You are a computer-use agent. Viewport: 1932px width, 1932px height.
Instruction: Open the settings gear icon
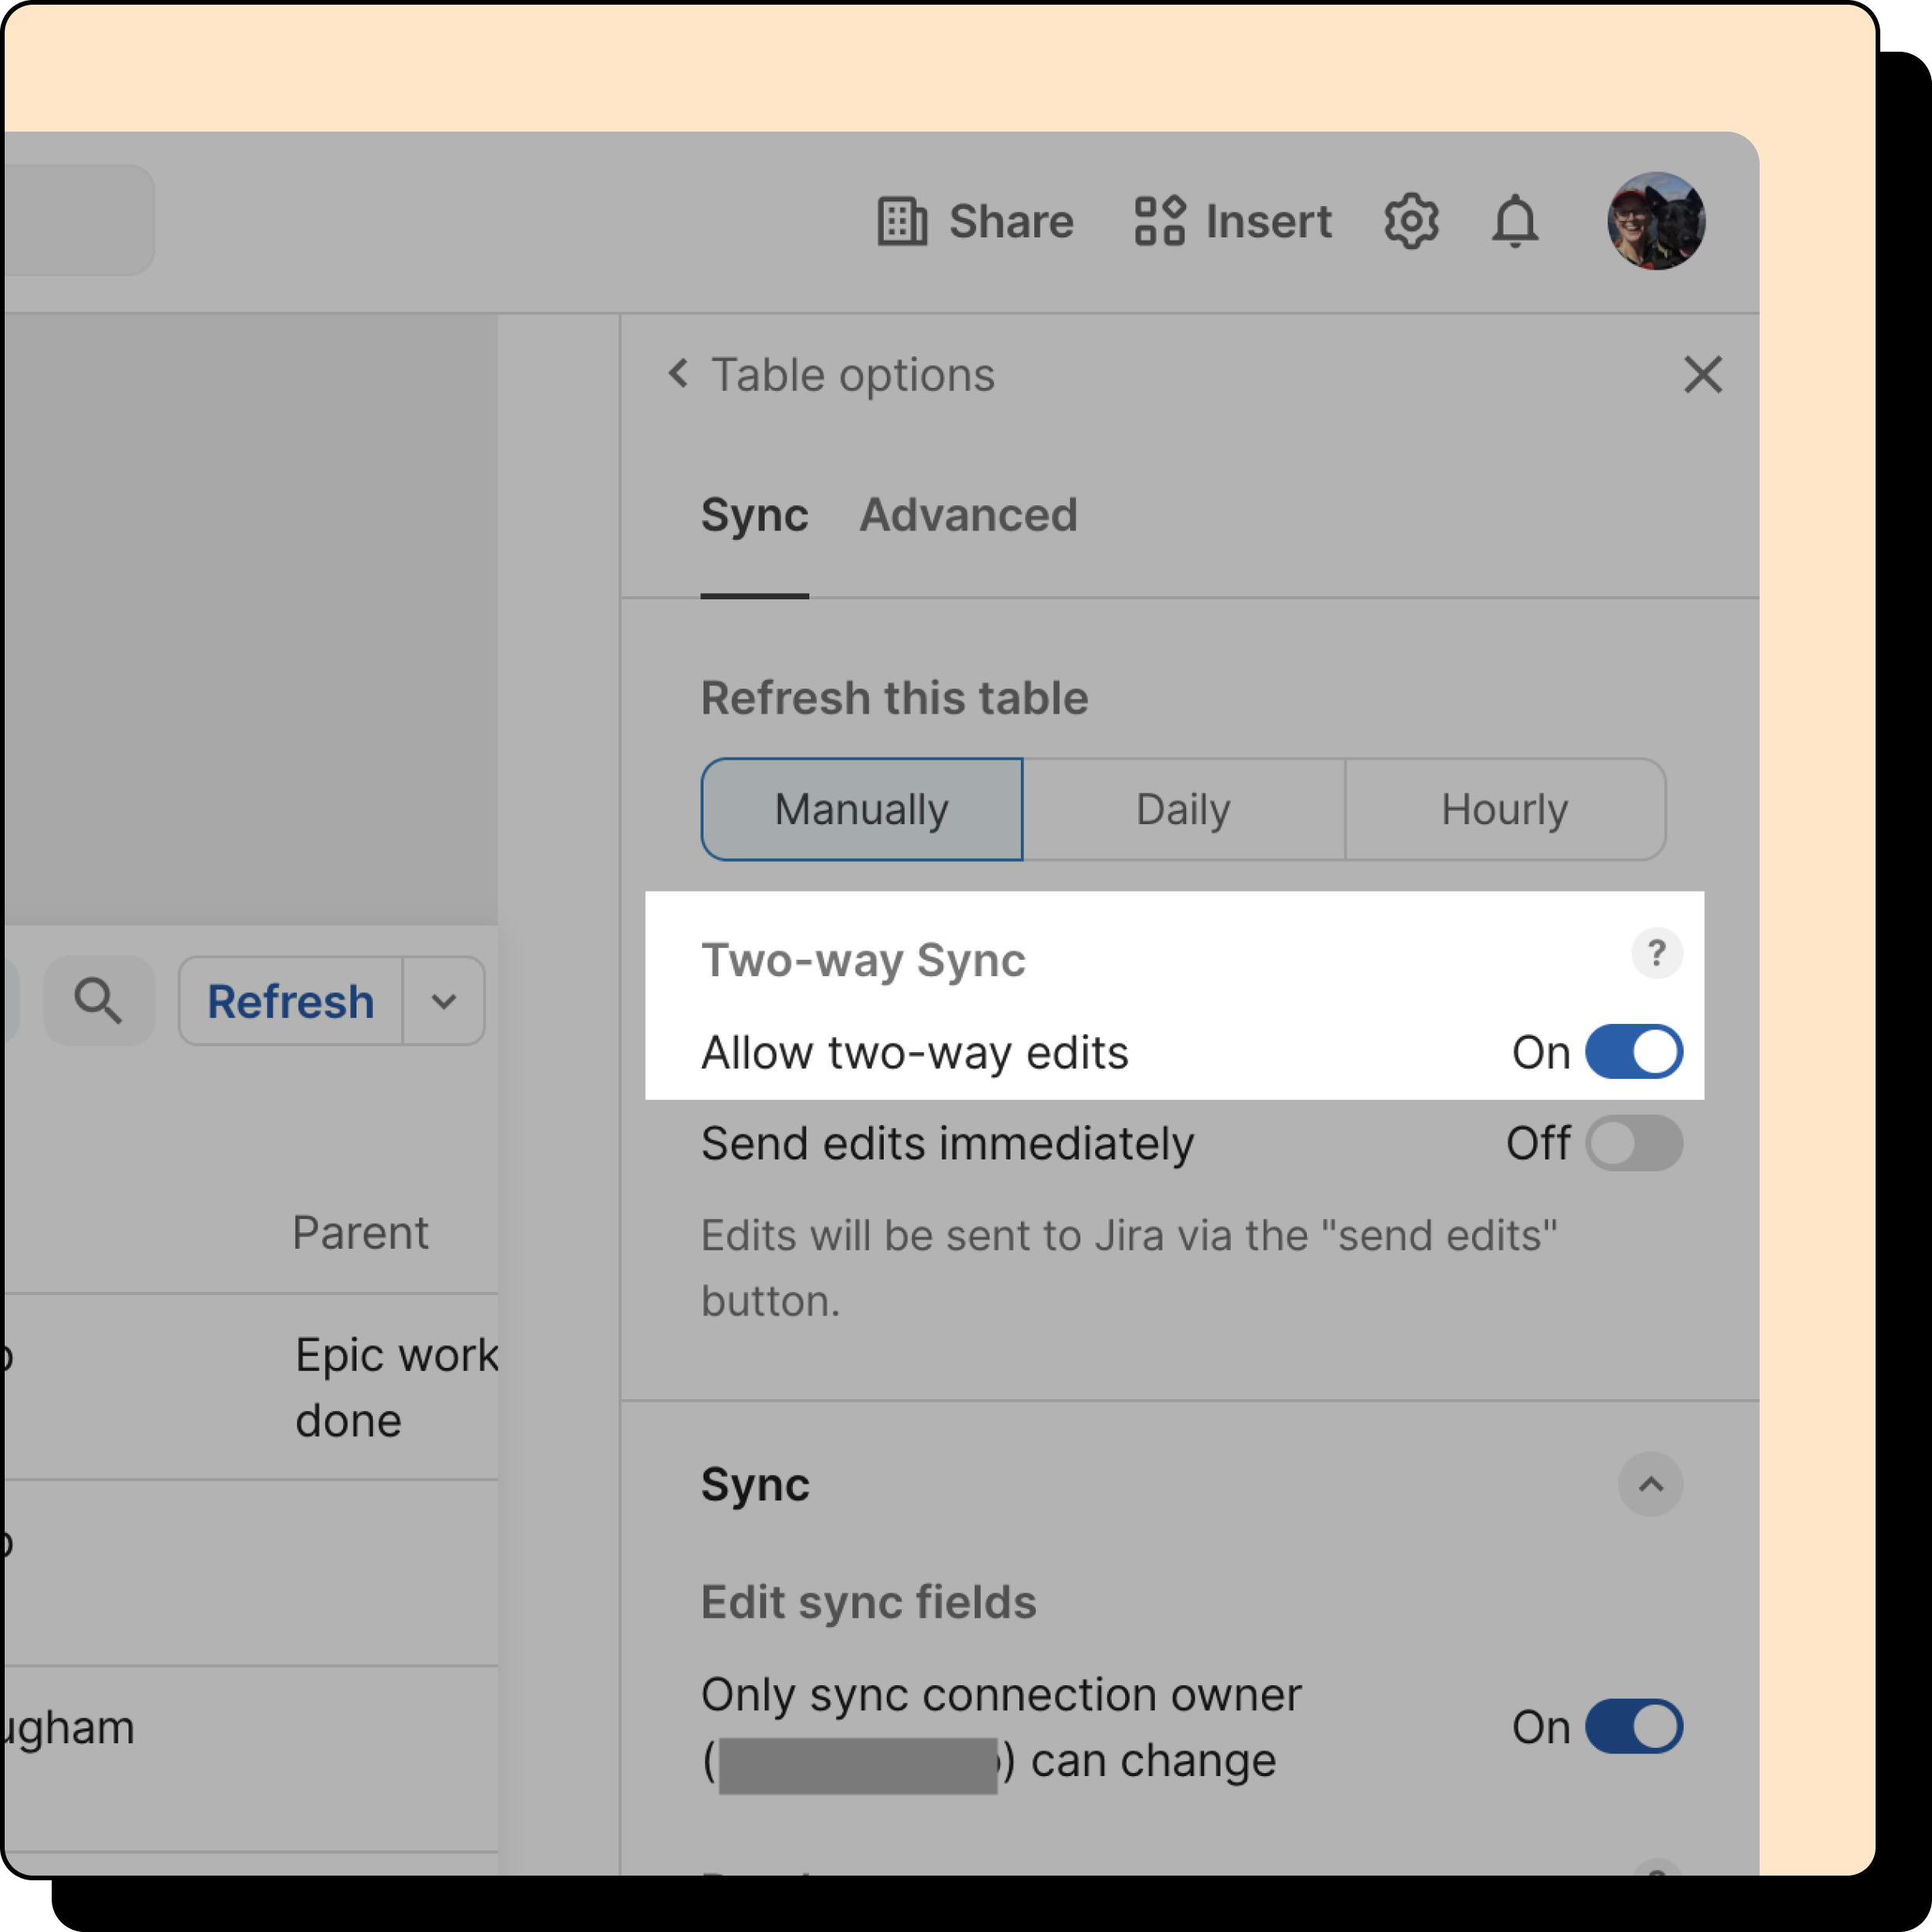pyautogui.click(x=1411, y=221)
